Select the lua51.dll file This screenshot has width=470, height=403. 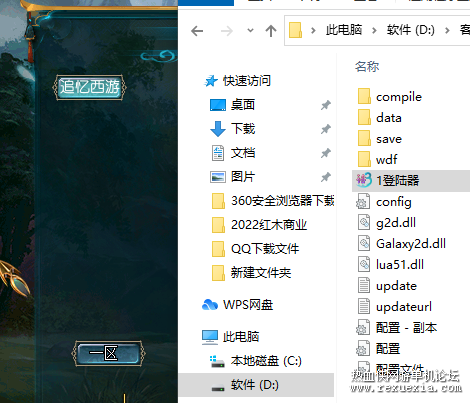click(x=400, y=265)
